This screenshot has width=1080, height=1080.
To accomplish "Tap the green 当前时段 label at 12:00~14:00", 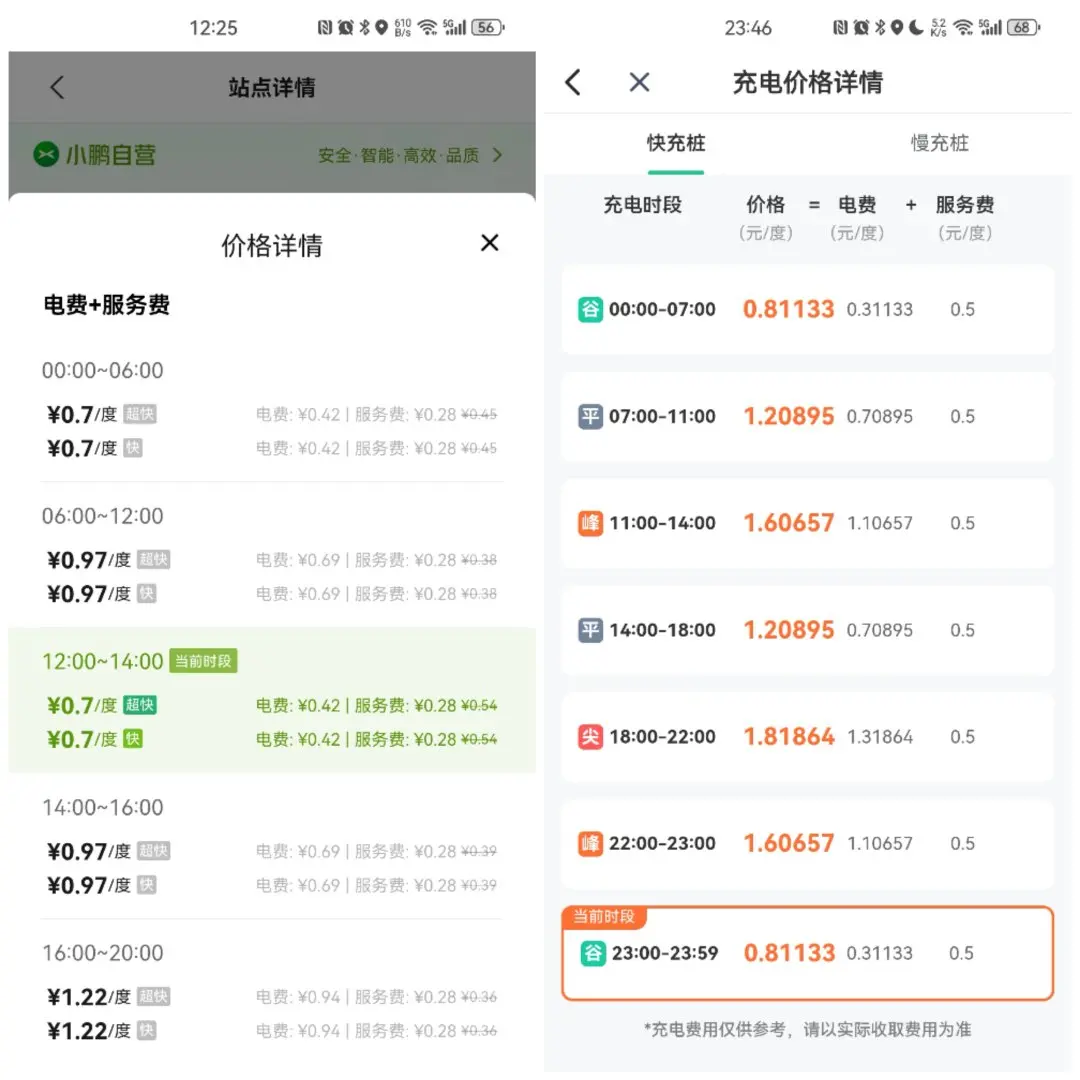I will (203, 661).
